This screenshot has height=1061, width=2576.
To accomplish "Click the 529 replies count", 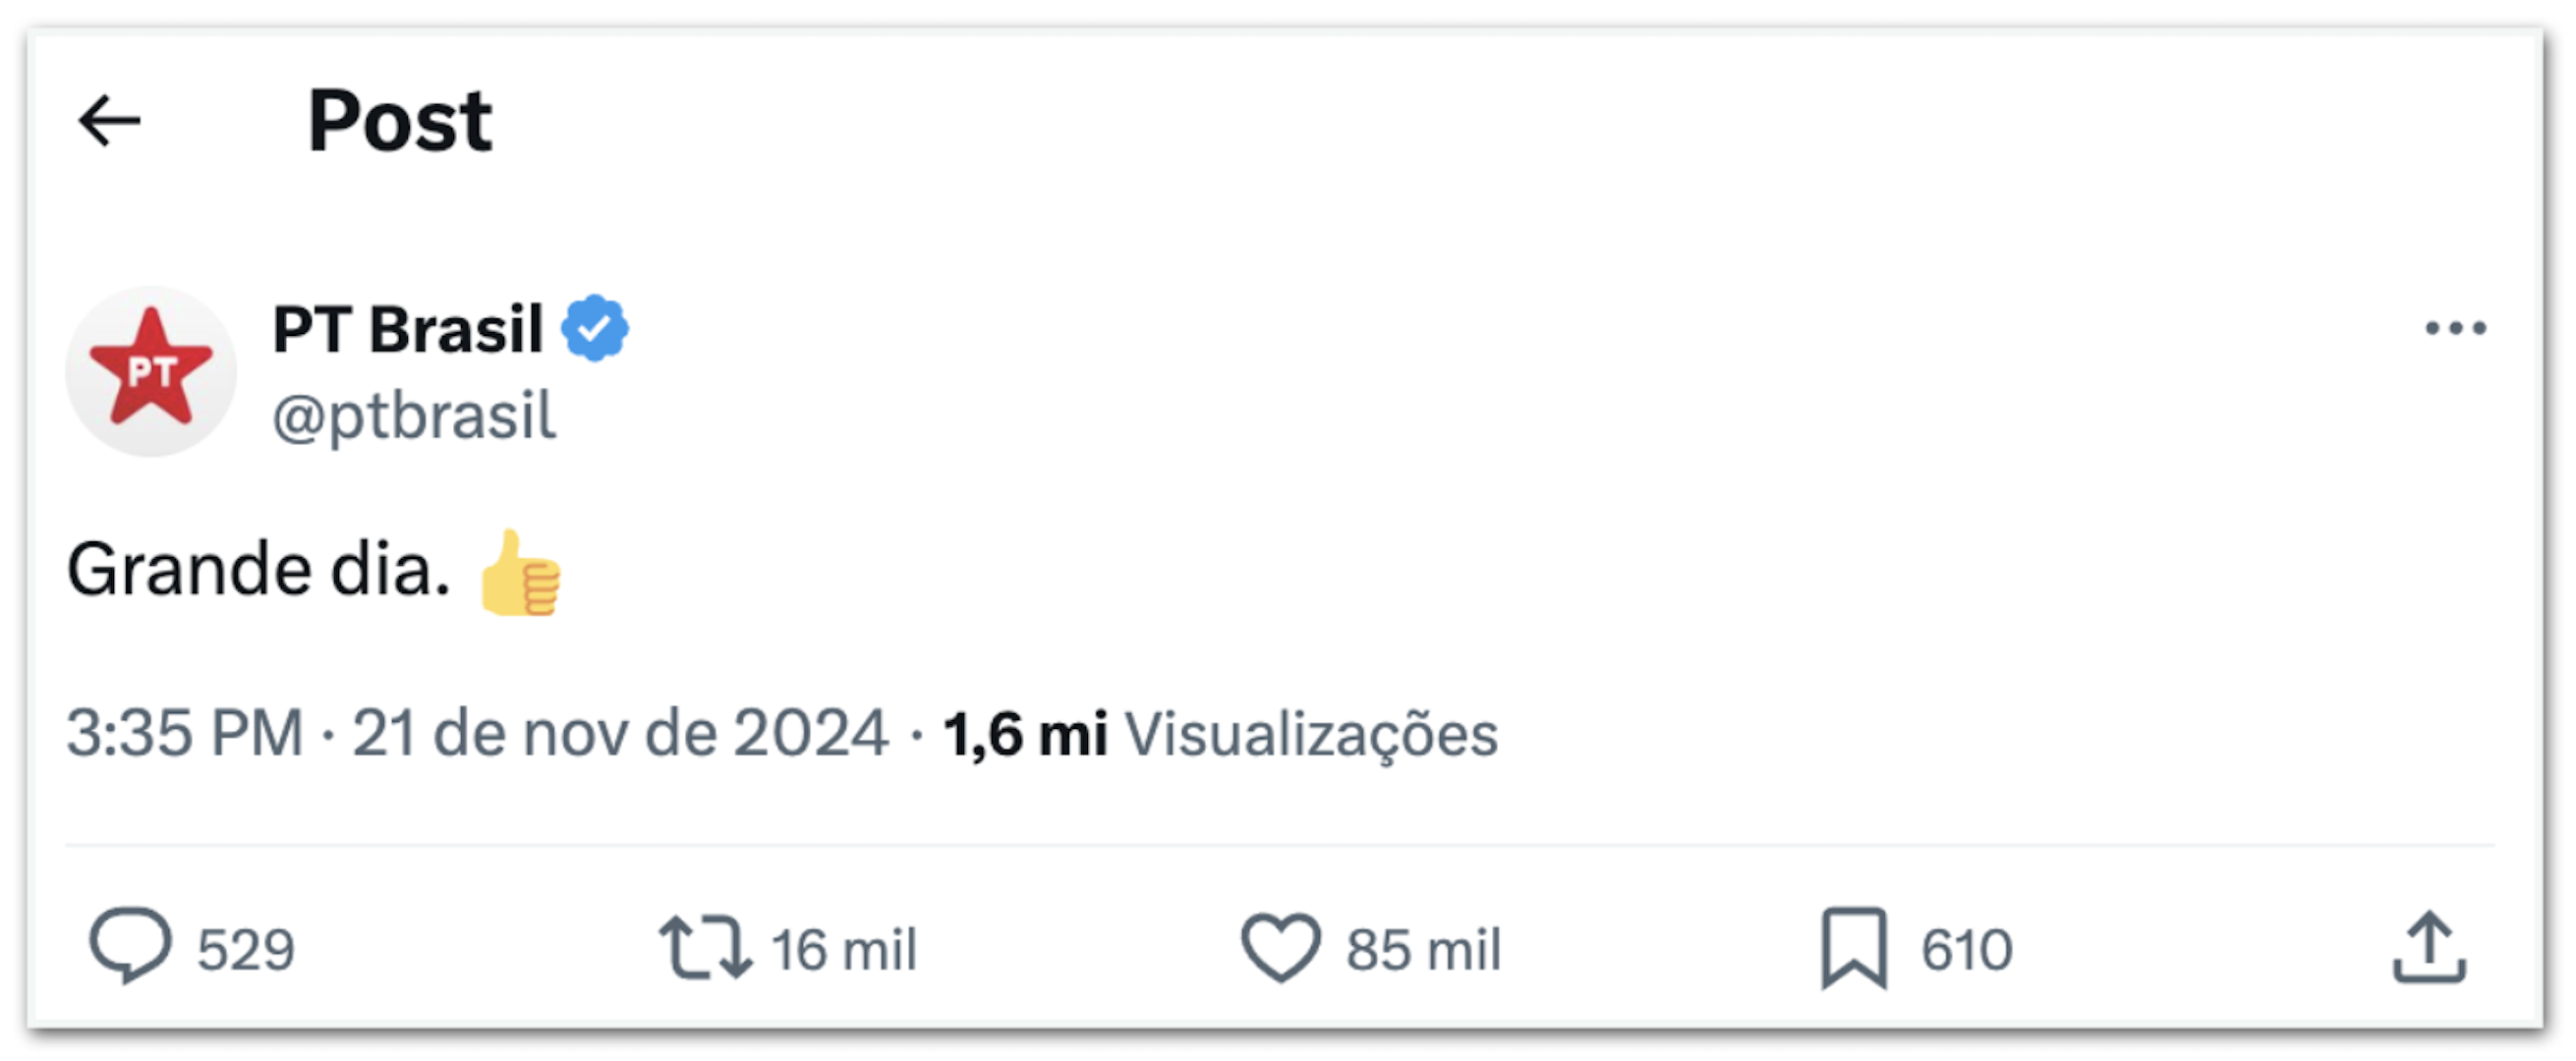I will 246,949.
